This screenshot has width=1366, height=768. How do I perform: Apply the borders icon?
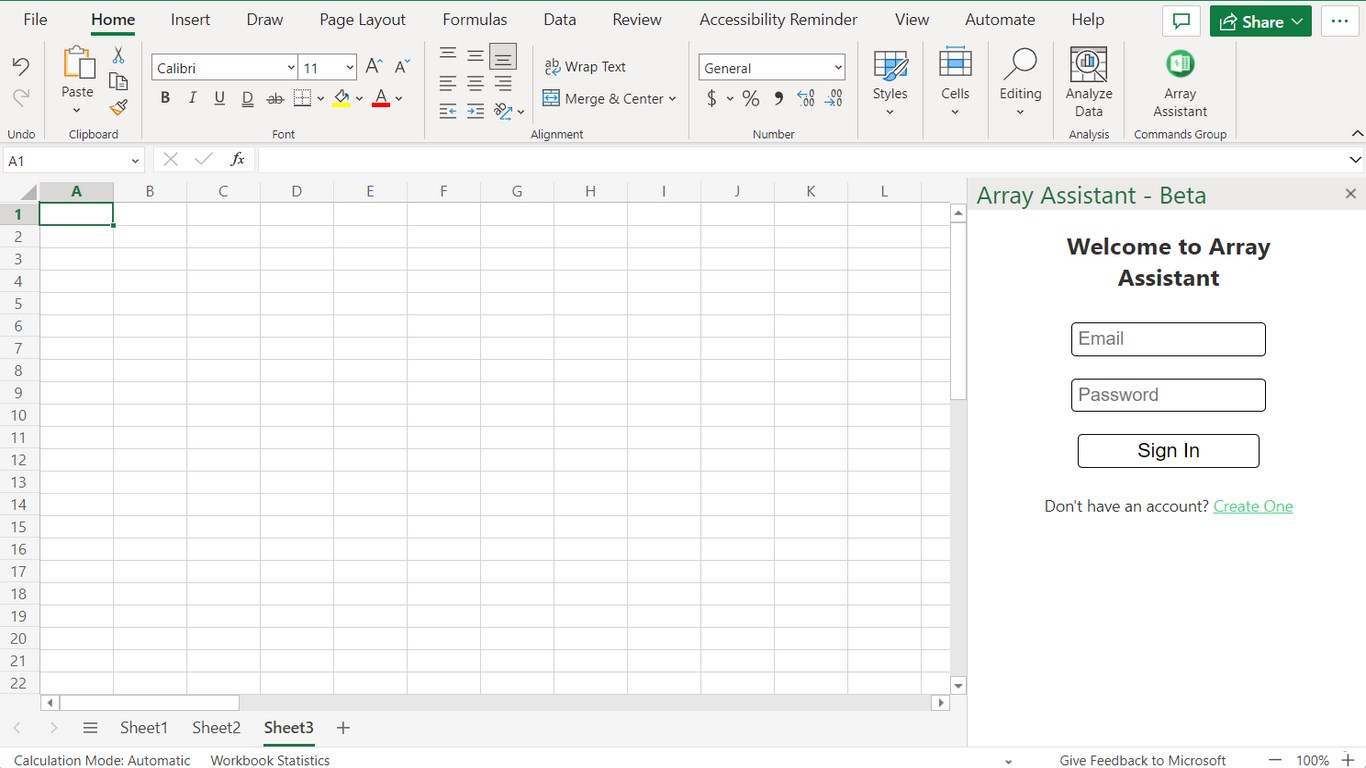click(x=302, y=98)
